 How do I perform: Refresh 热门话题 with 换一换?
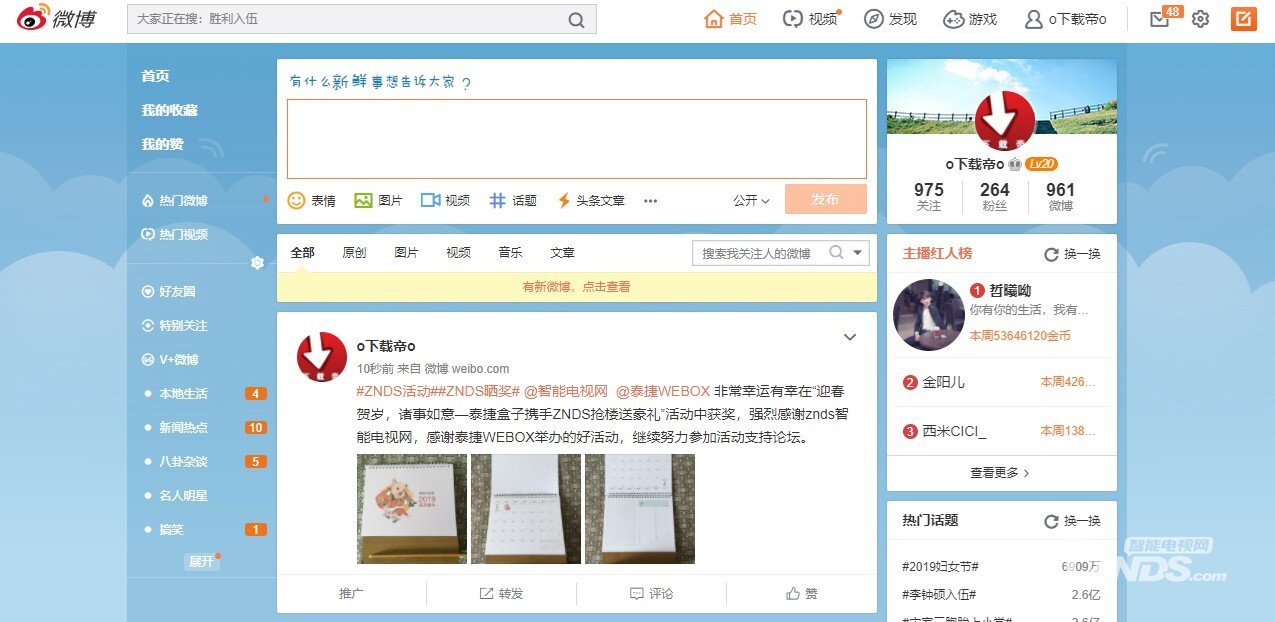(1072, 521)
